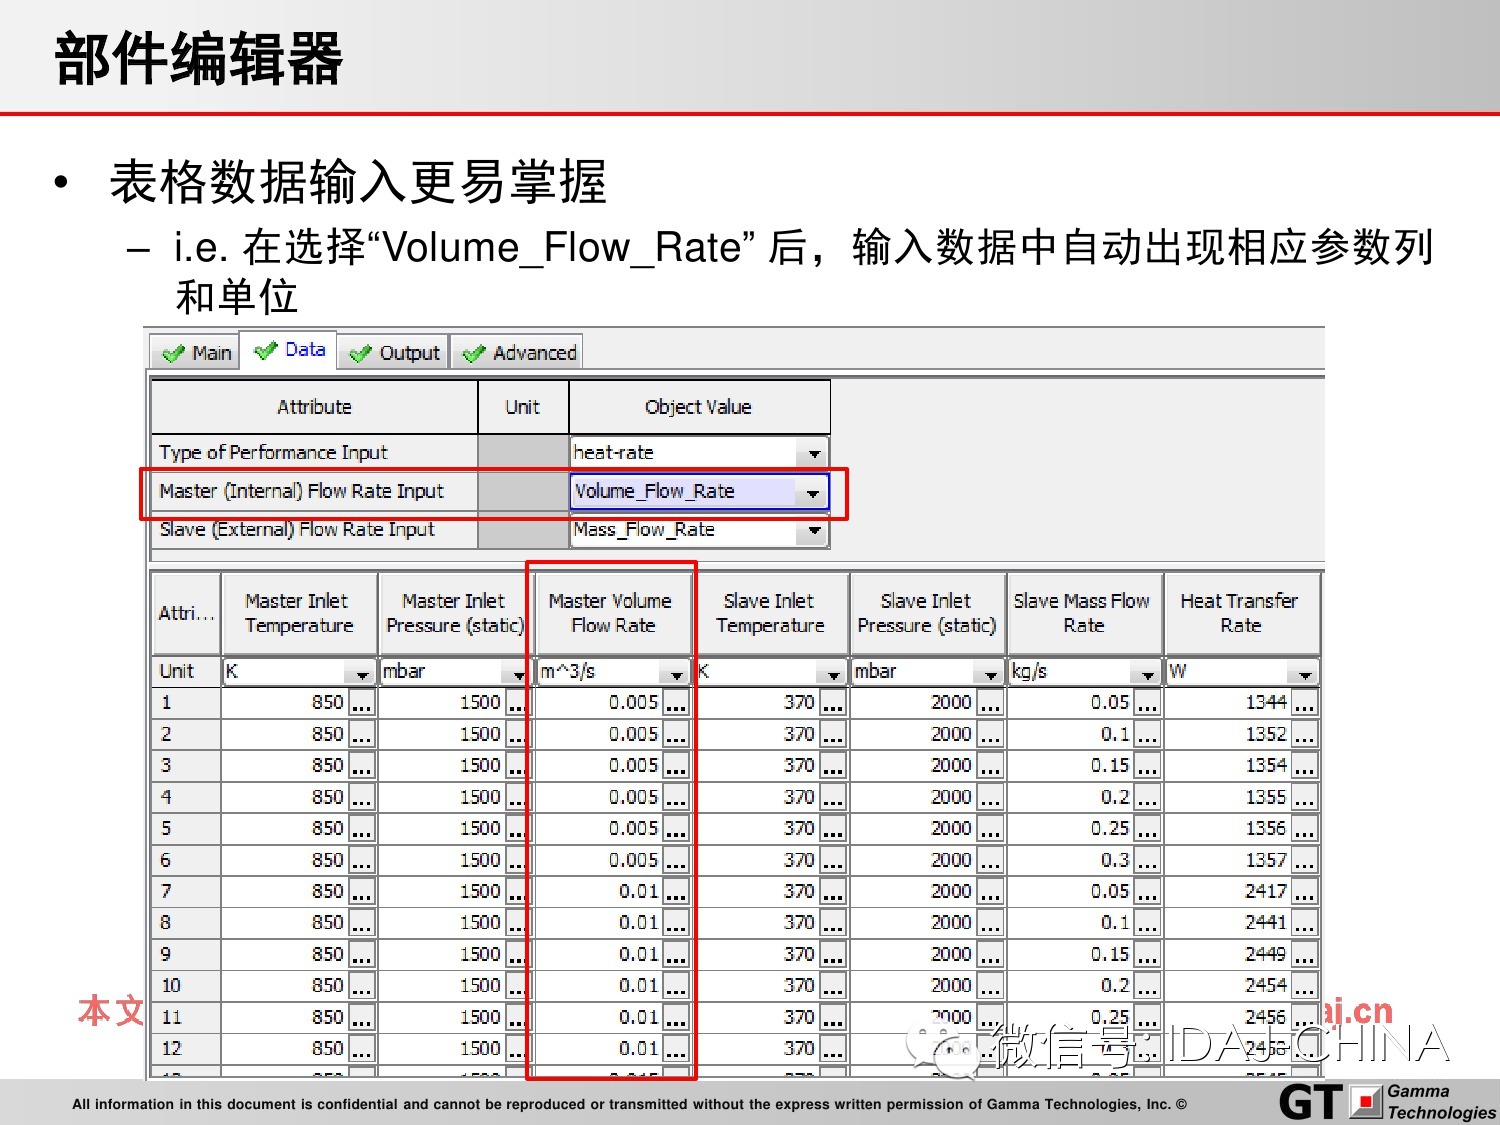The height and width of the screenshot is (1125, 1500).
Task: Click Master (Internal) Flow Rate Input attribute
Action: tap(314, 492)
